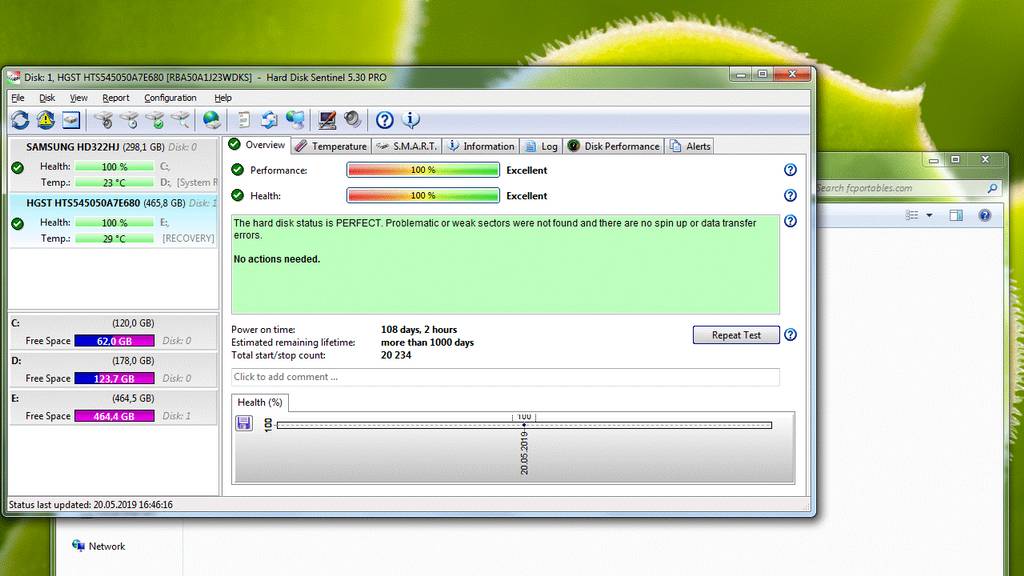
Task: Click the speaker sound toolbar icon
Action: pyautogui.click(x=353, y=120)
